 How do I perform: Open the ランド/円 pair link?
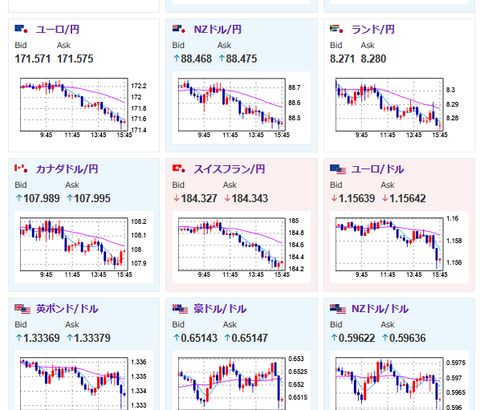[373, 30]
